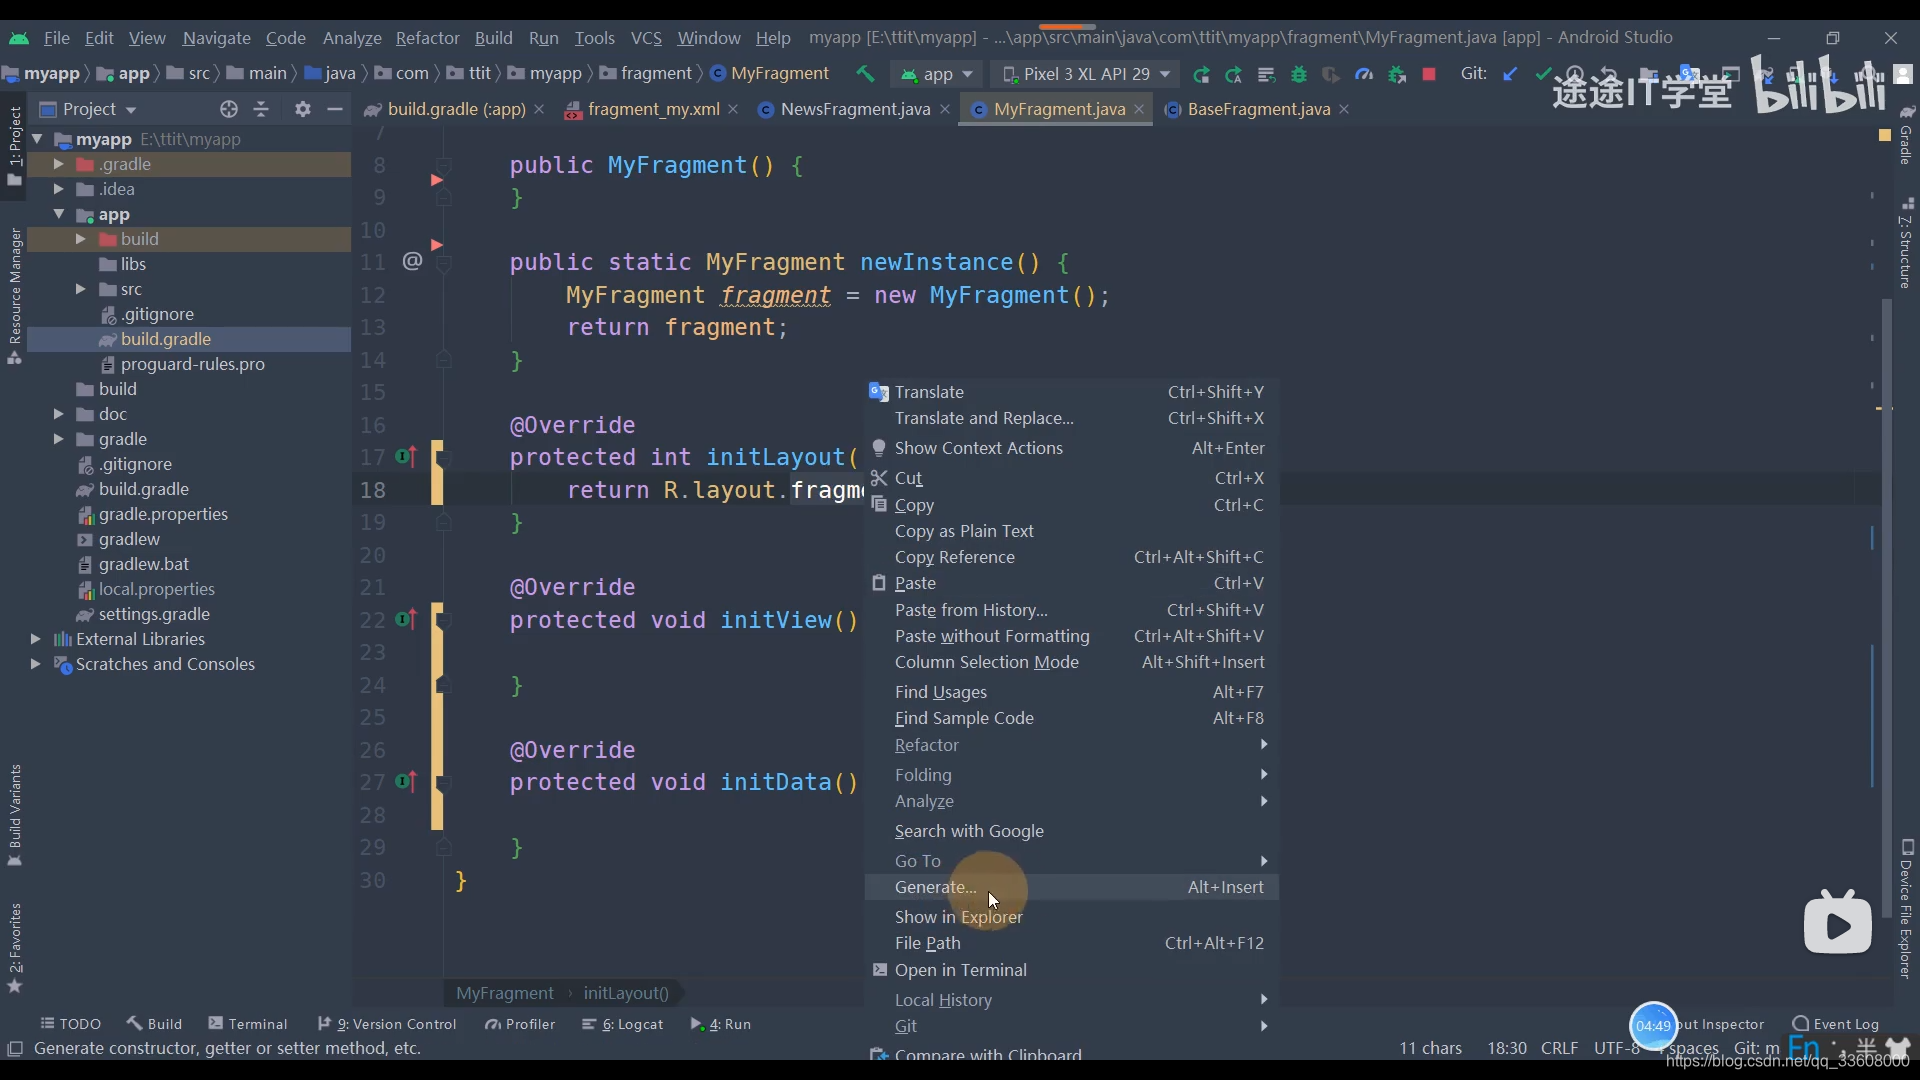Toggle the Build Variants tool window
Image resolution: width=1920 pixels, height=1080 pixels.
pos(14,815)
